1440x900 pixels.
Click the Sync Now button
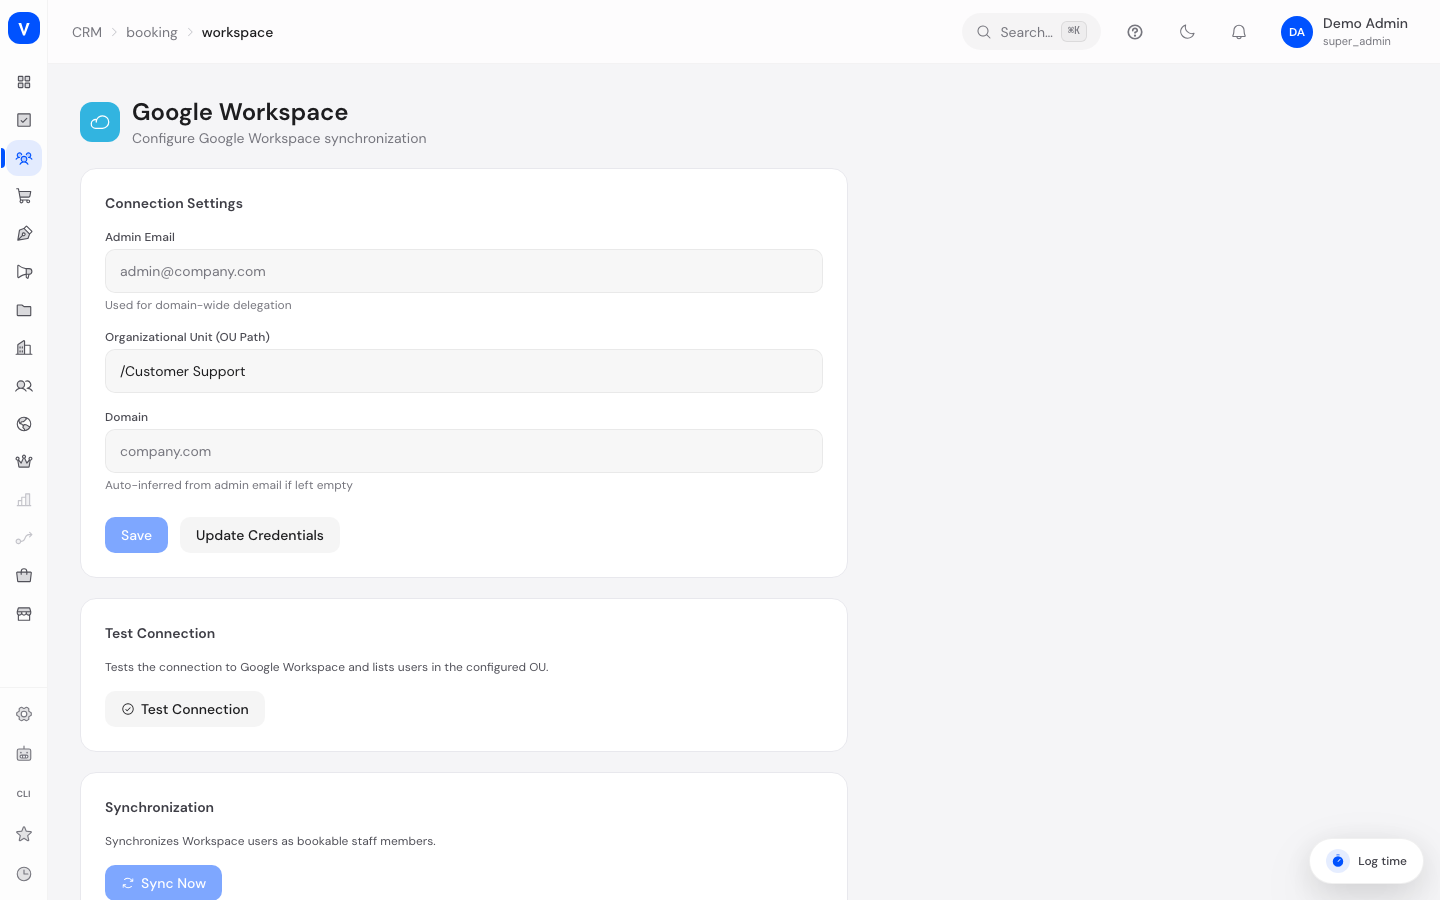[163, 883]
